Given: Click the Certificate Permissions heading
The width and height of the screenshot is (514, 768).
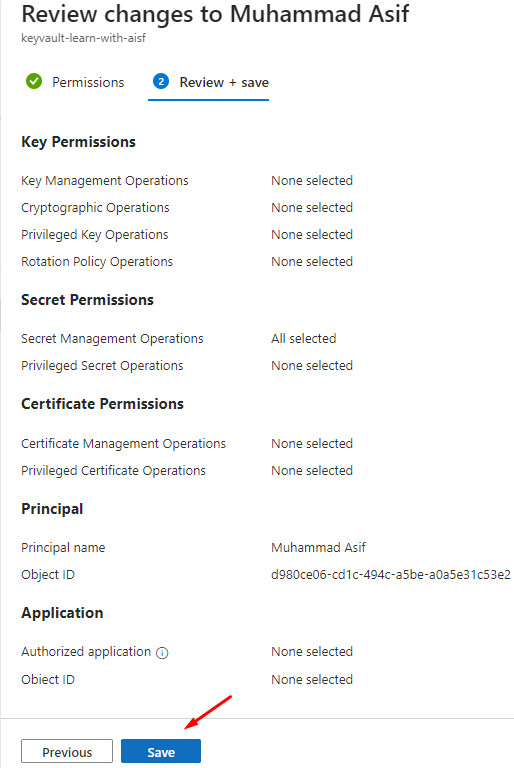Looking at the screenshot, I should click(x=102, y=404).
